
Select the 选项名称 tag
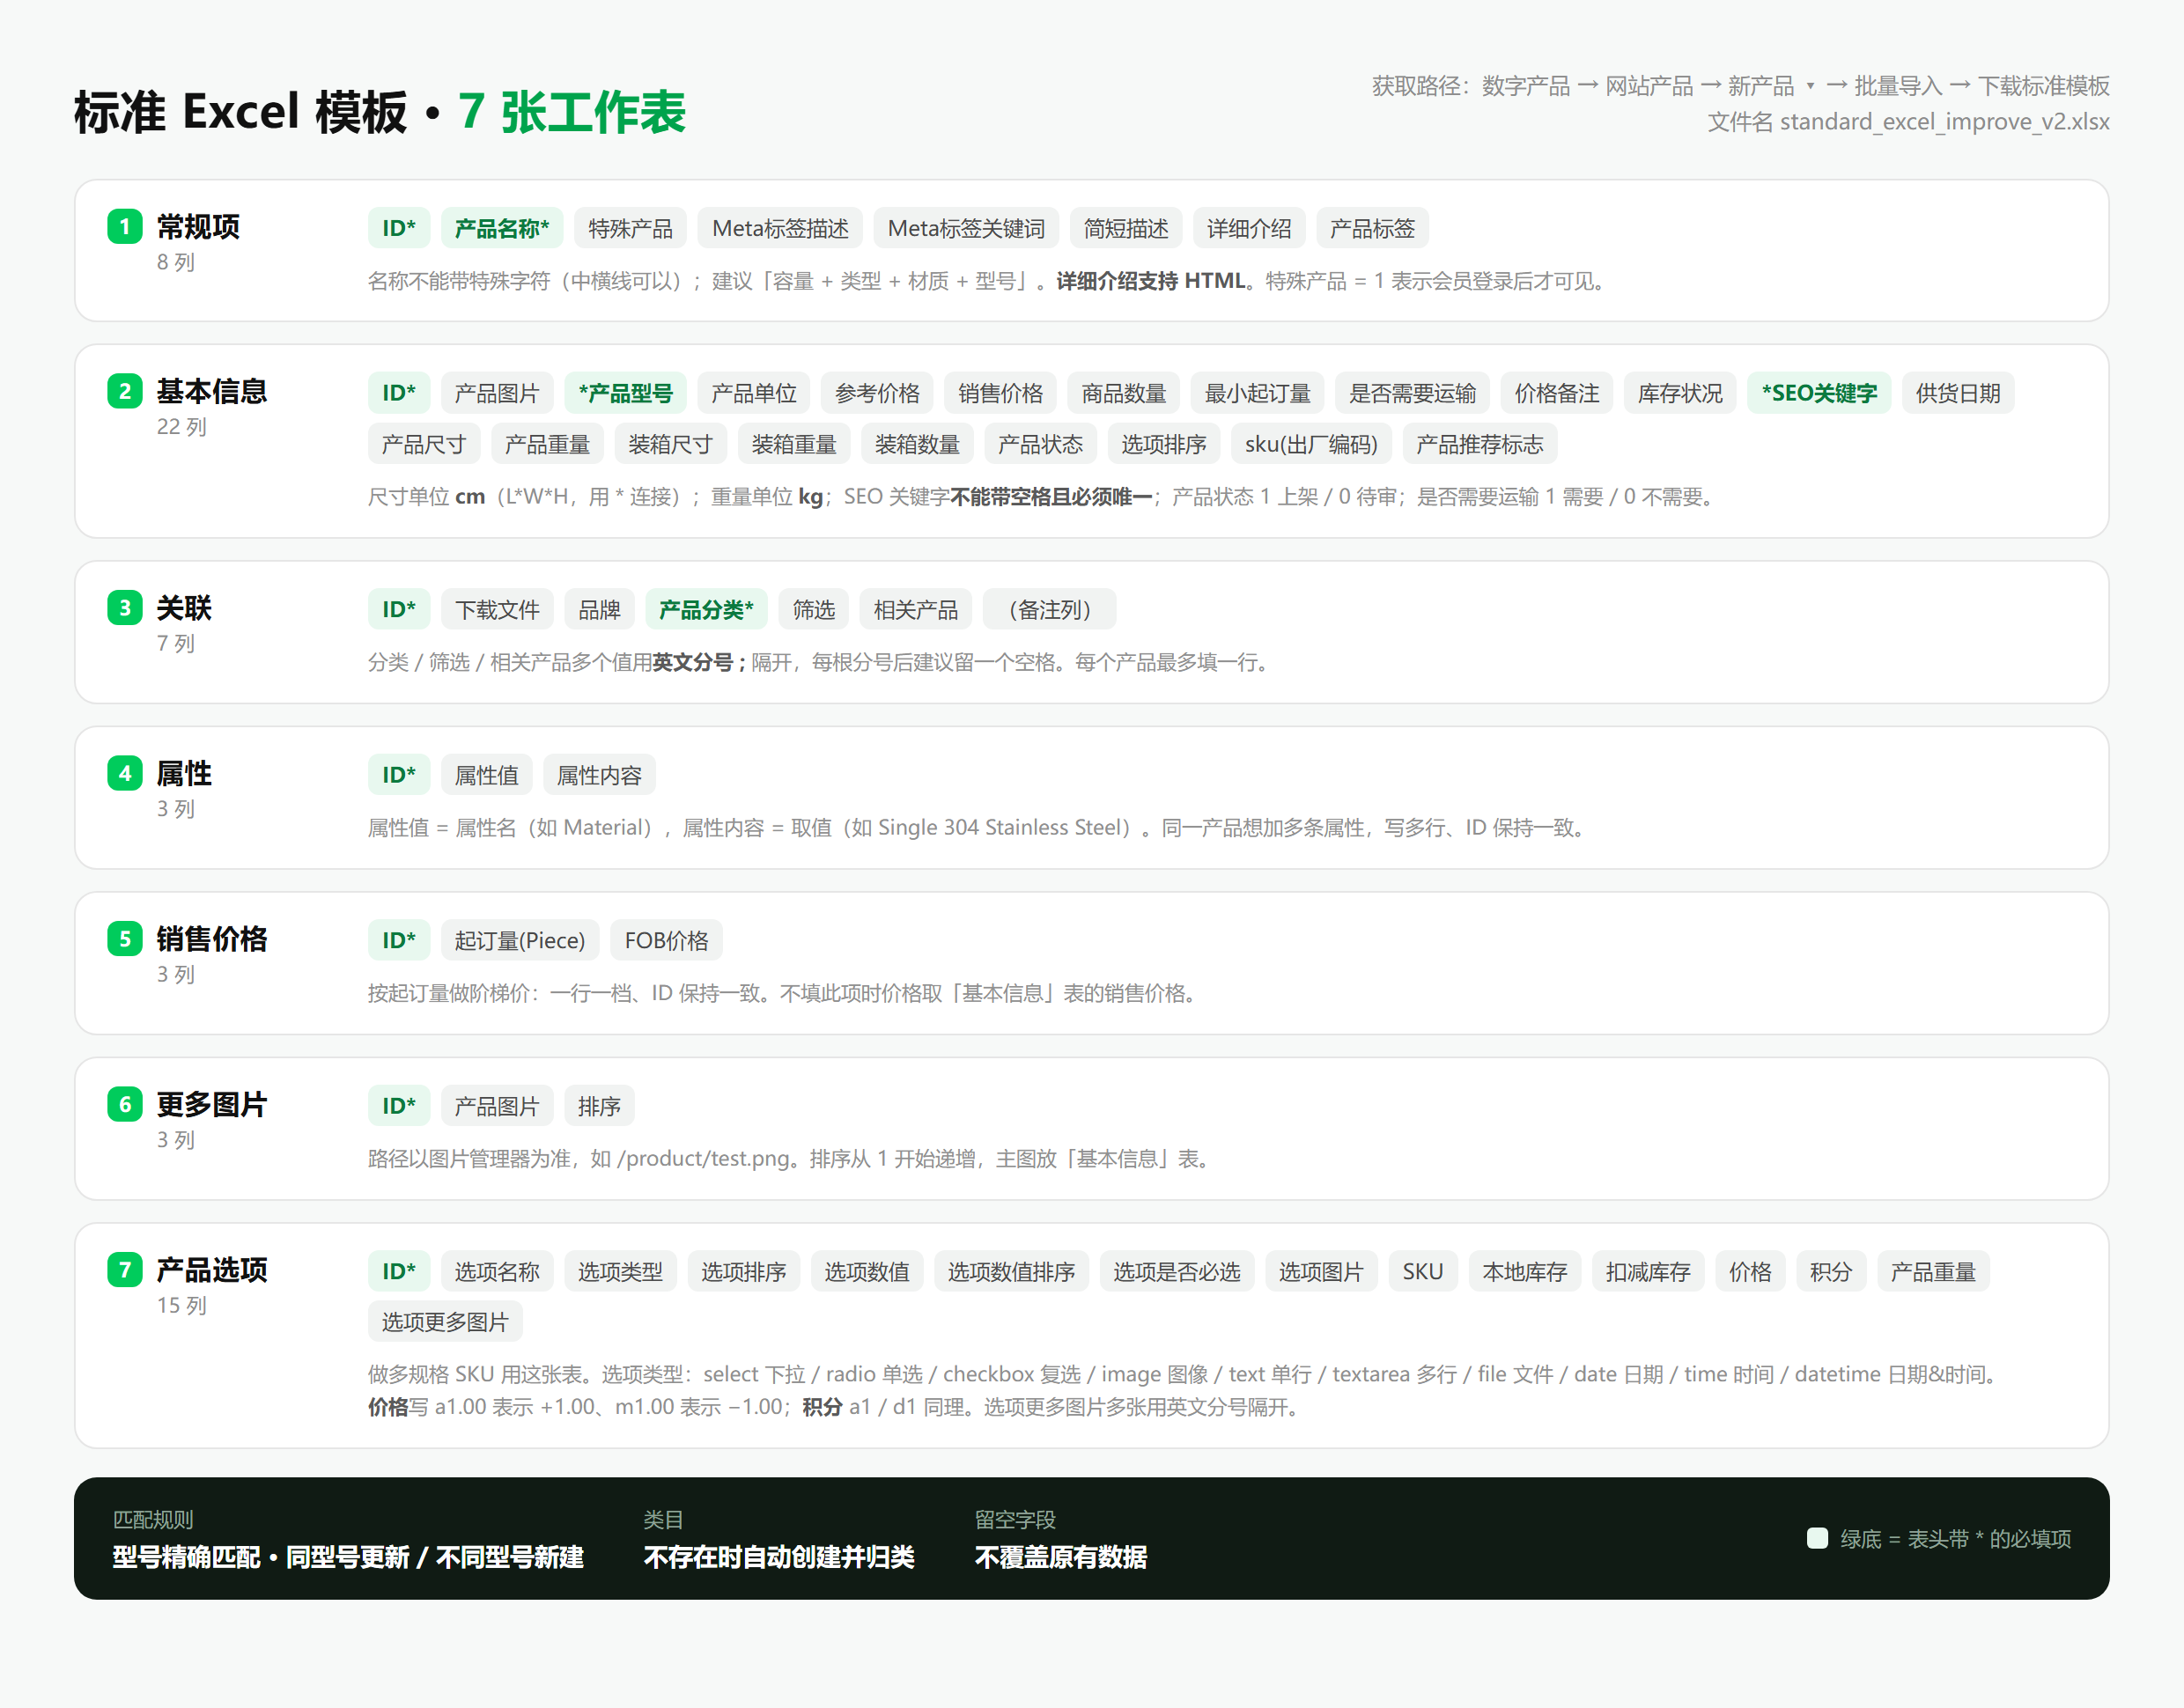pos(497,1271)
